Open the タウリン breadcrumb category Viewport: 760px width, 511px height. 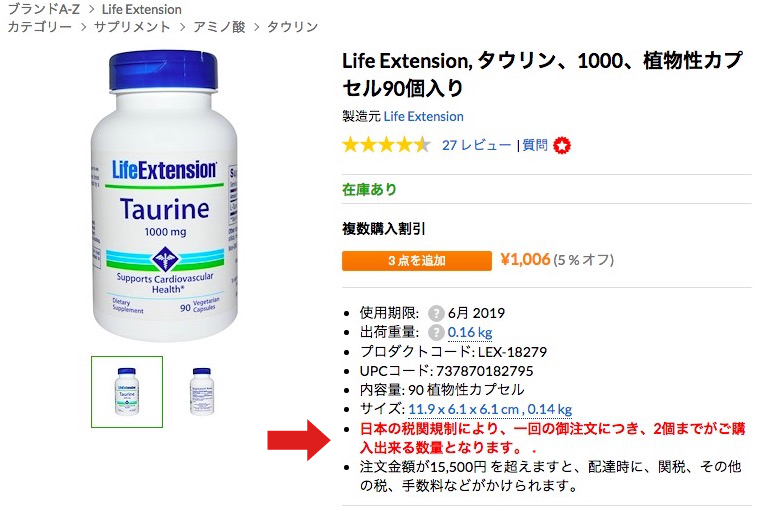[293, 27]
